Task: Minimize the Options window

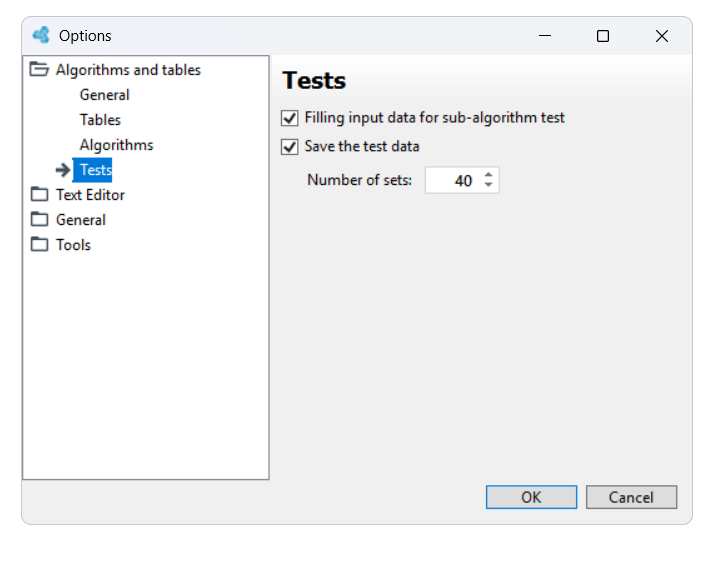Action: tap(545, 36)
